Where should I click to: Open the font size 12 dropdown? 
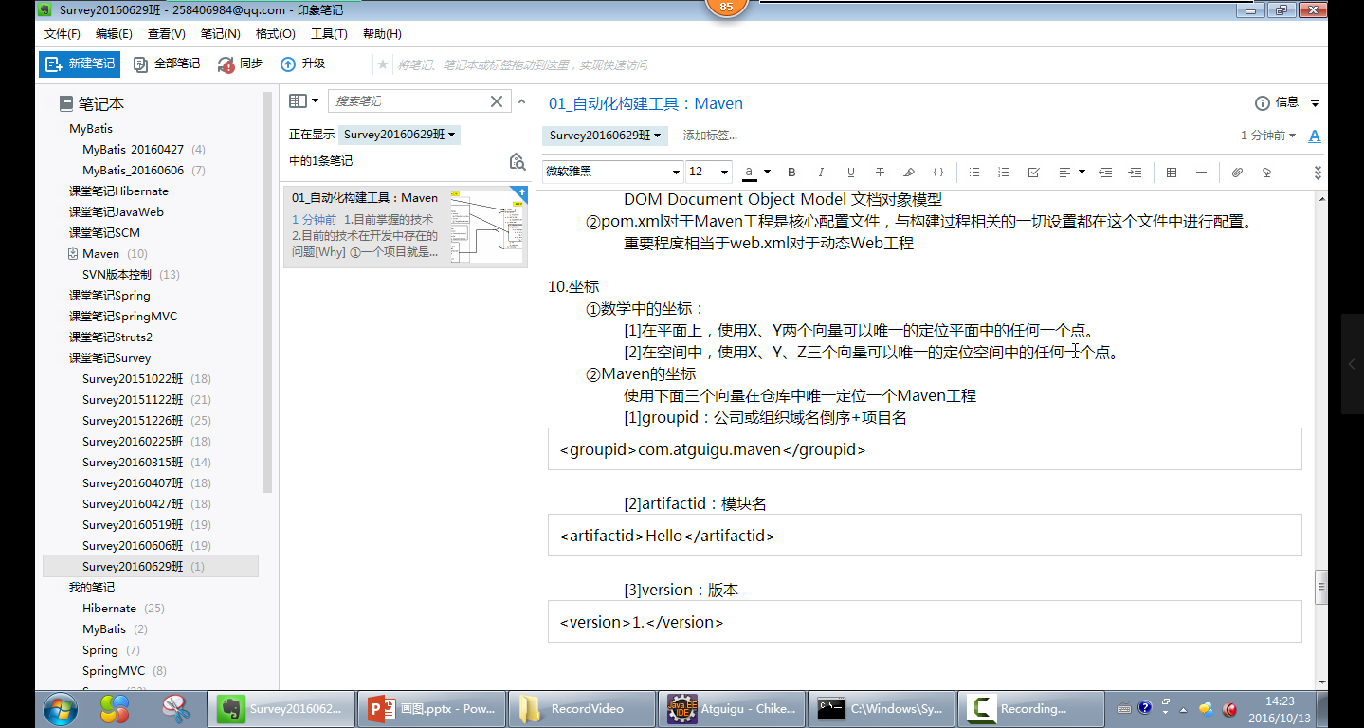(710, 172)
